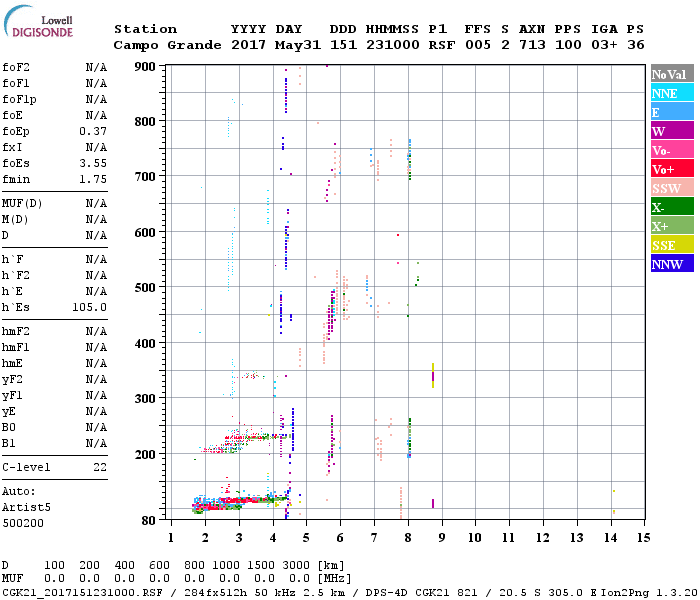
Task: Click the 900 km axis label
Action: pos(145,67)
